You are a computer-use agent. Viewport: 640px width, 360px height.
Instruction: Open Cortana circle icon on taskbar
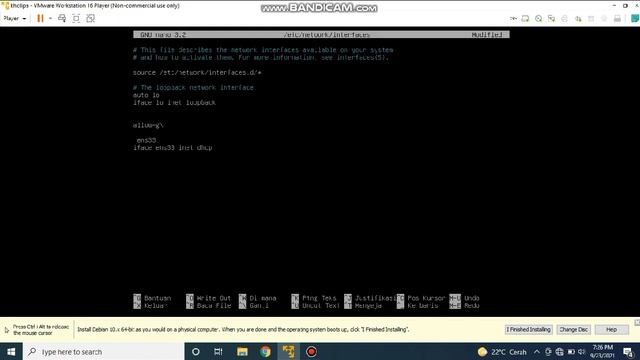pyautogui.click(x=196, y=351)
